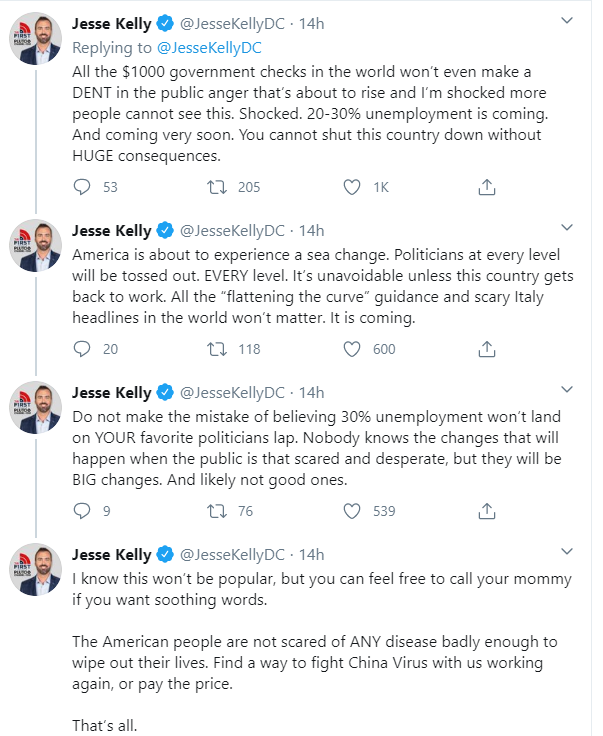Reply to the sea change tweet
Screen dimensions: 603x736
coord(83,349)
